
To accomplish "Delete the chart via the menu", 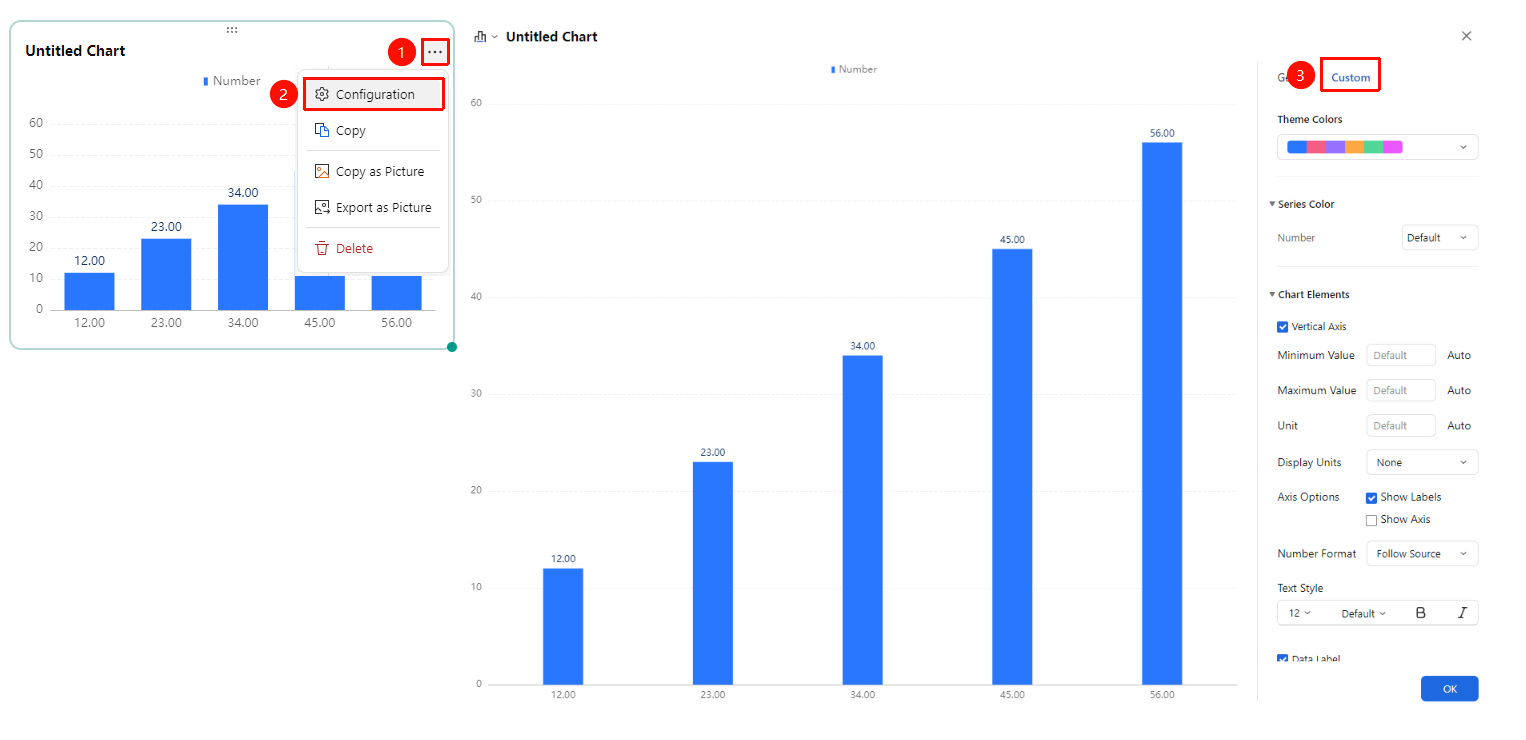I will click(372, 249).
